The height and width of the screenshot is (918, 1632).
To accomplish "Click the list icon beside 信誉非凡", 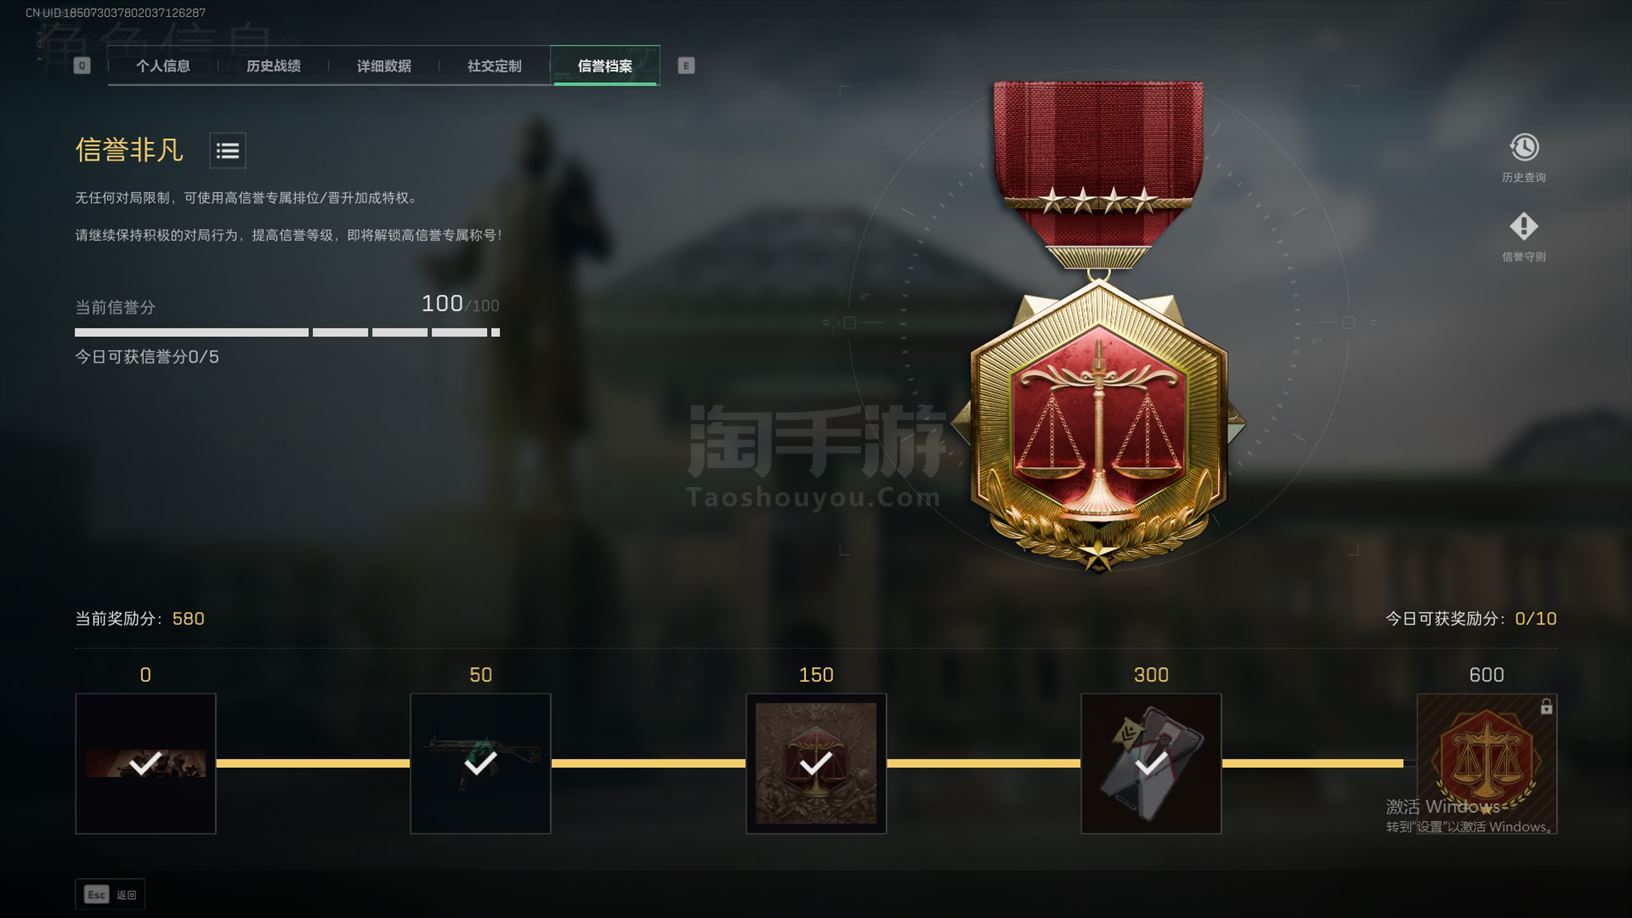I will [x=228, y=151].
